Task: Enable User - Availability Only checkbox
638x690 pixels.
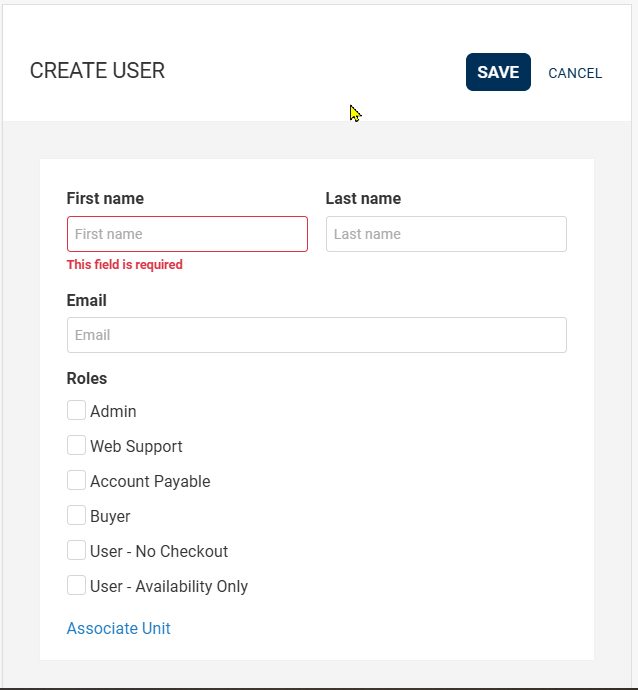Action: (77, 585)
